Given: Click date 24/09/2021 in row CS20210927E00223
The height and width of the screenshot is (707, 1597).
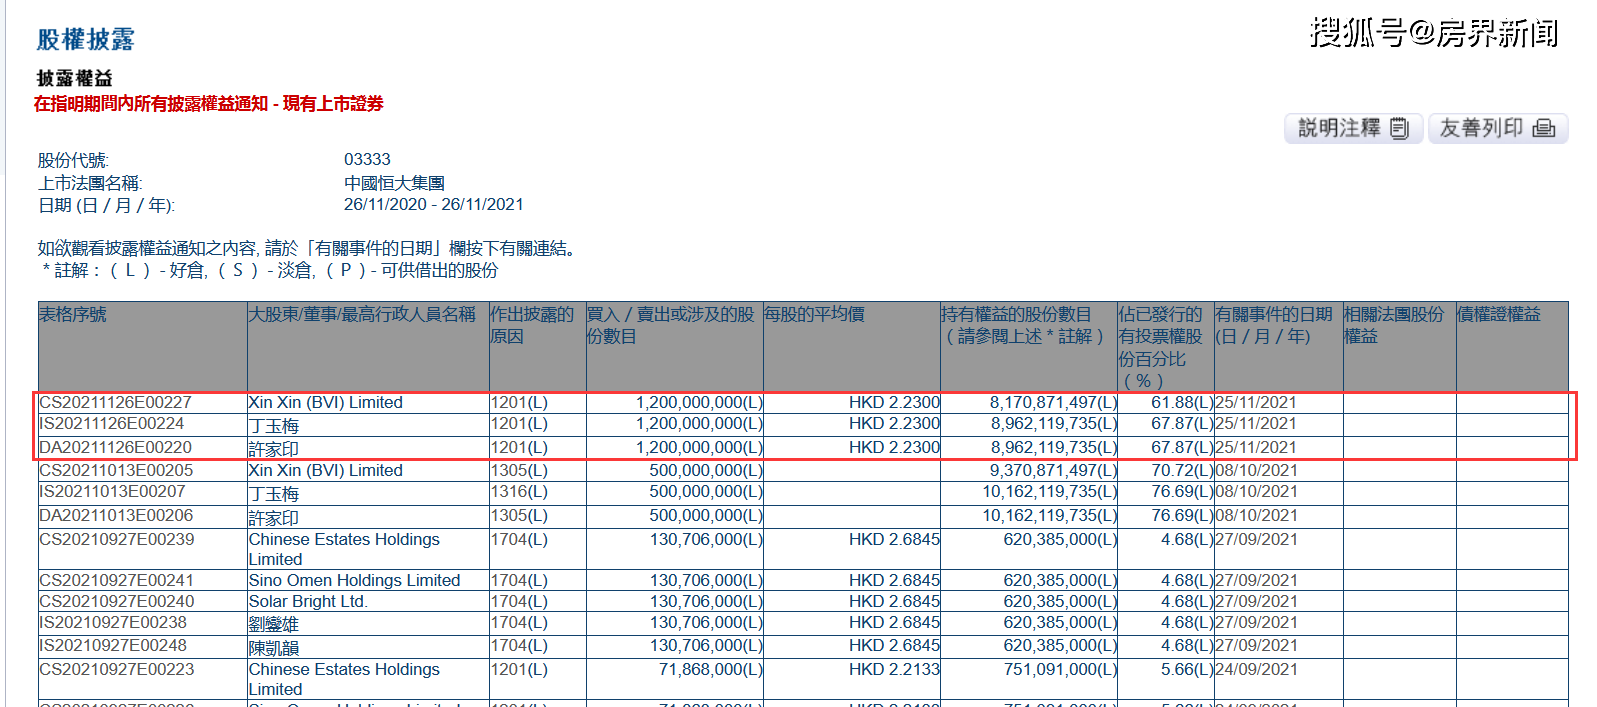Looking at the screenshot, I should [1256, 670].
